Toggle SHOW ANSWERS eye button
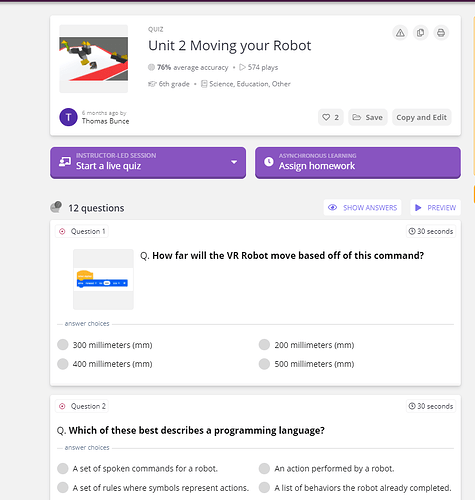The width and height of the screenshot is (475, 500). (x=362, y=208)
